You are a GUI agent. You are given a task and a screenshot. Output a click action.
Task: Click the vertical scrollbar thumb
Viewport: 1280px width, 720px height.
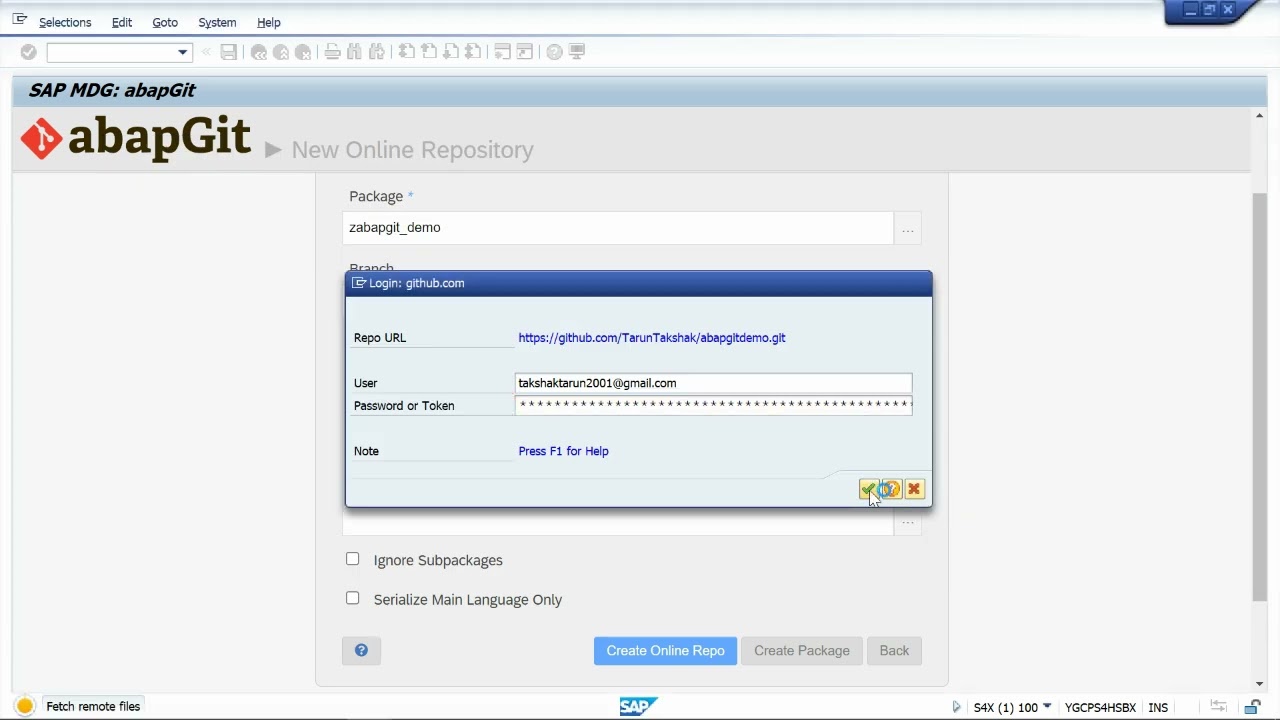click(x=1259, y=395)
